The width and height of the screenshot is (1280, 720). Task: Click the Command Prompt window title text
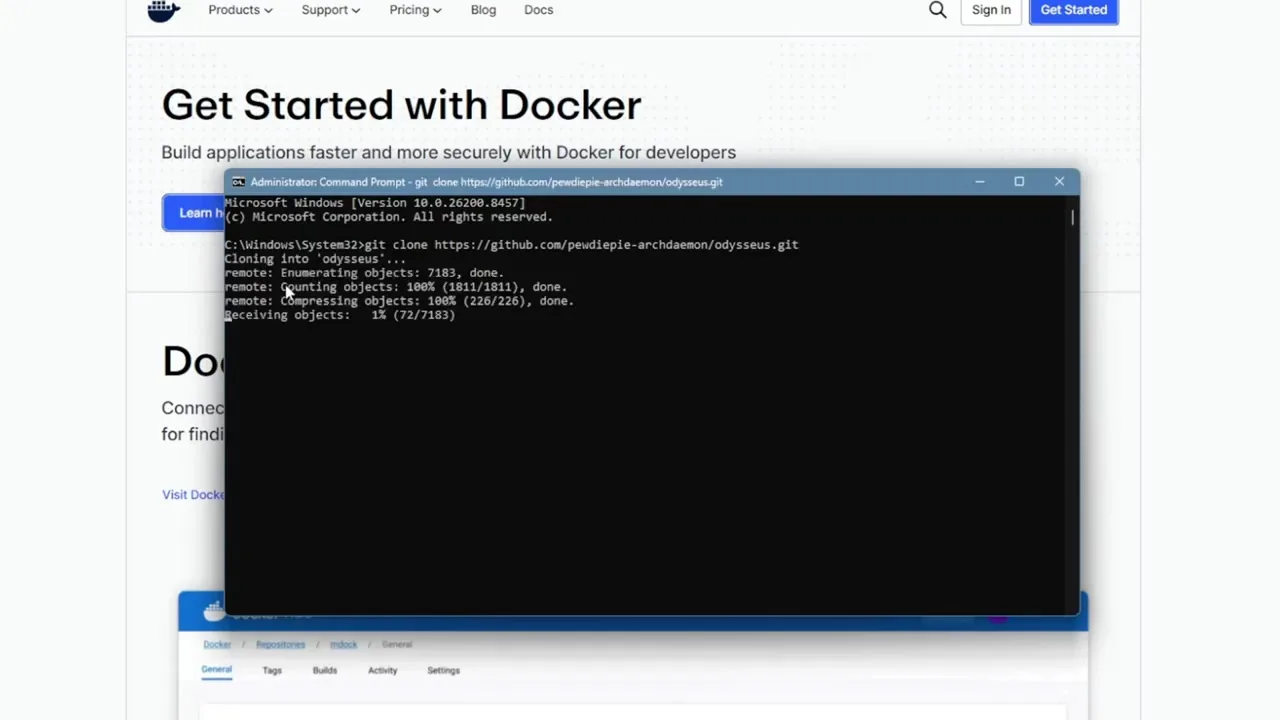click(x=486, y=182)
